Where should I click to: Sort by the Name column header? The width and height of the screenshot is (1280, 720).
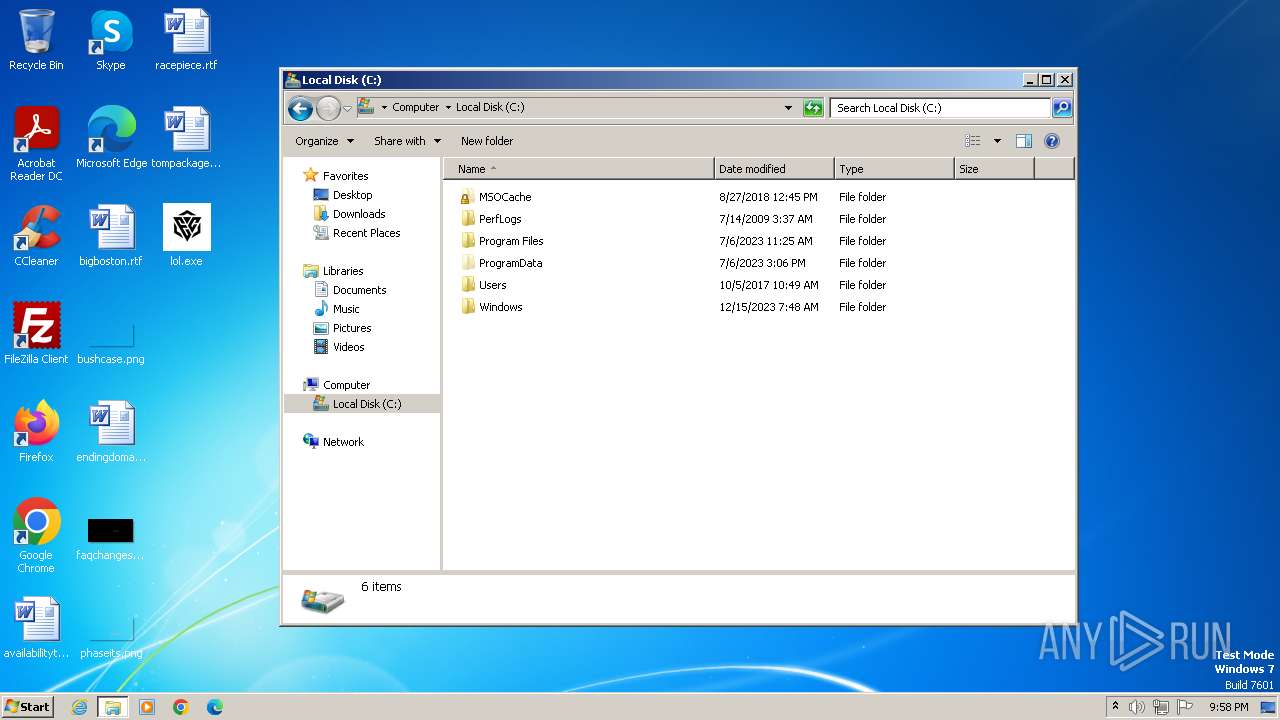coord(579,169)
